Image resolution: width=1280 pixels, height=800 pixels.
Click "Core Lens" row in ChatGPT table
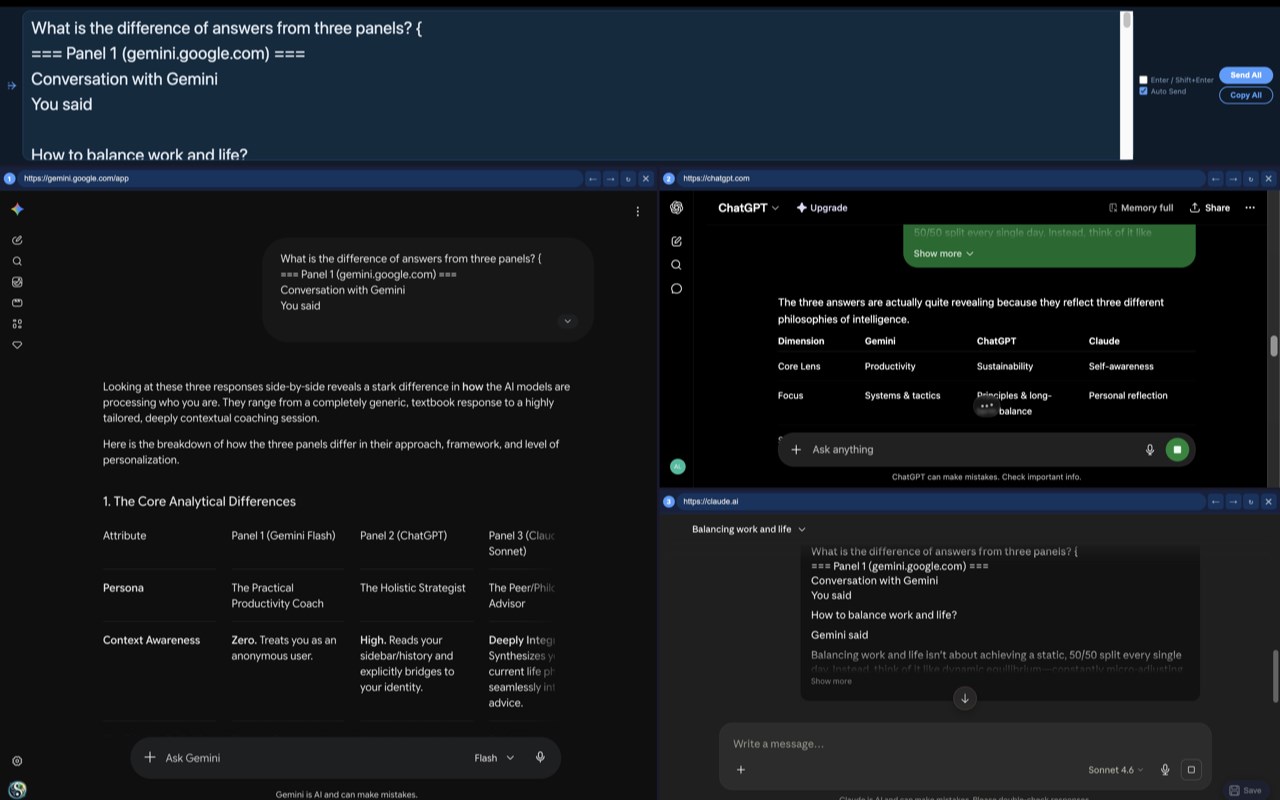point(799,367)
